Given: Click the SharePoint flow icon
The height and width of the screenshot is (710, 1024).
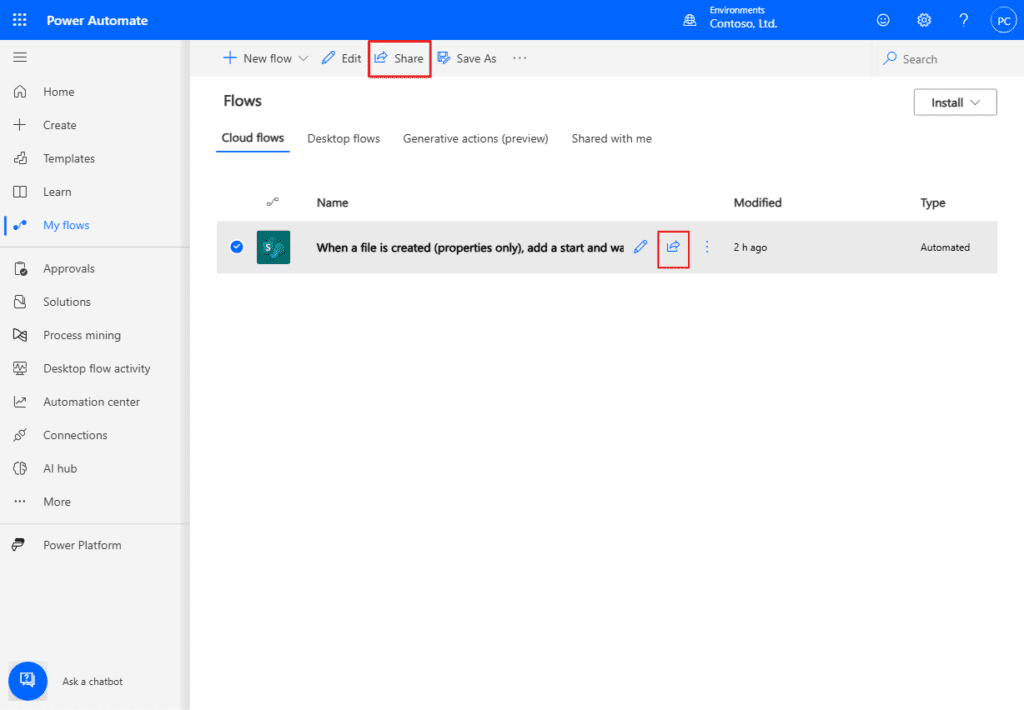Looking at the screenshot, I should tap(273, 247).
